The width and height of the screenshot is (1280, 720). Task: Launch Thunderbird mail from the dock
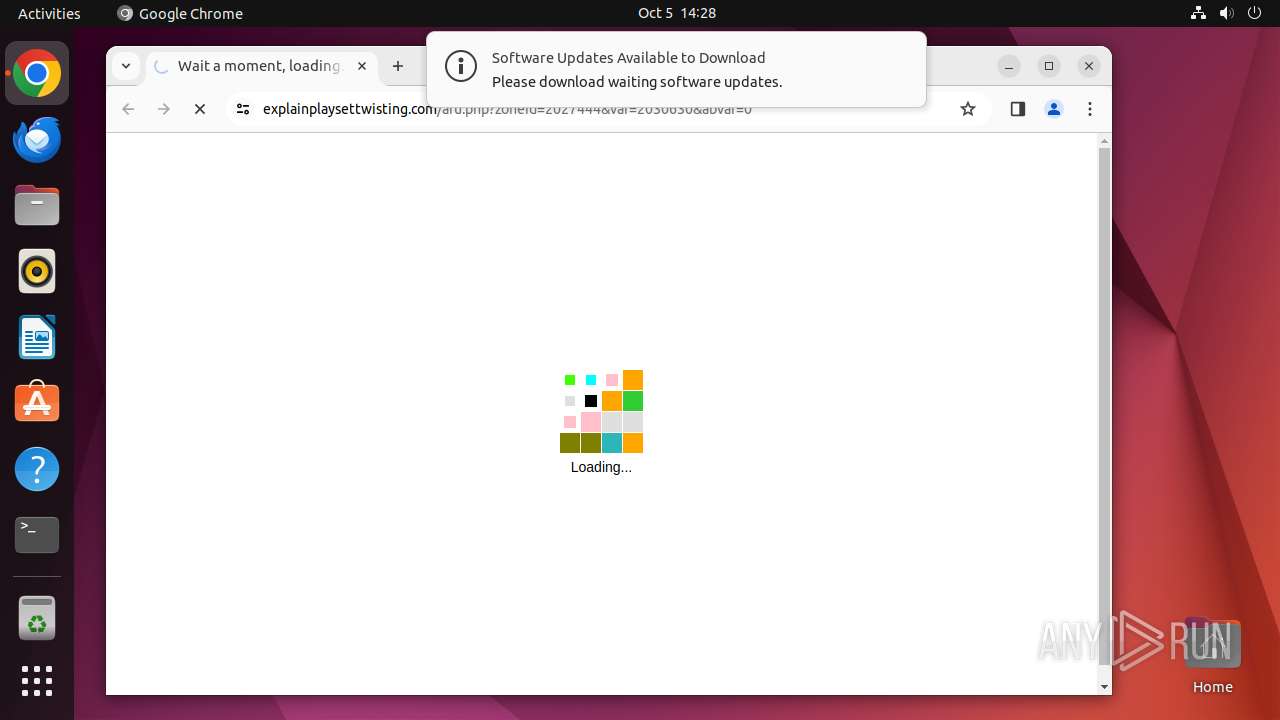pyautogui.click(x=37, y=139)
